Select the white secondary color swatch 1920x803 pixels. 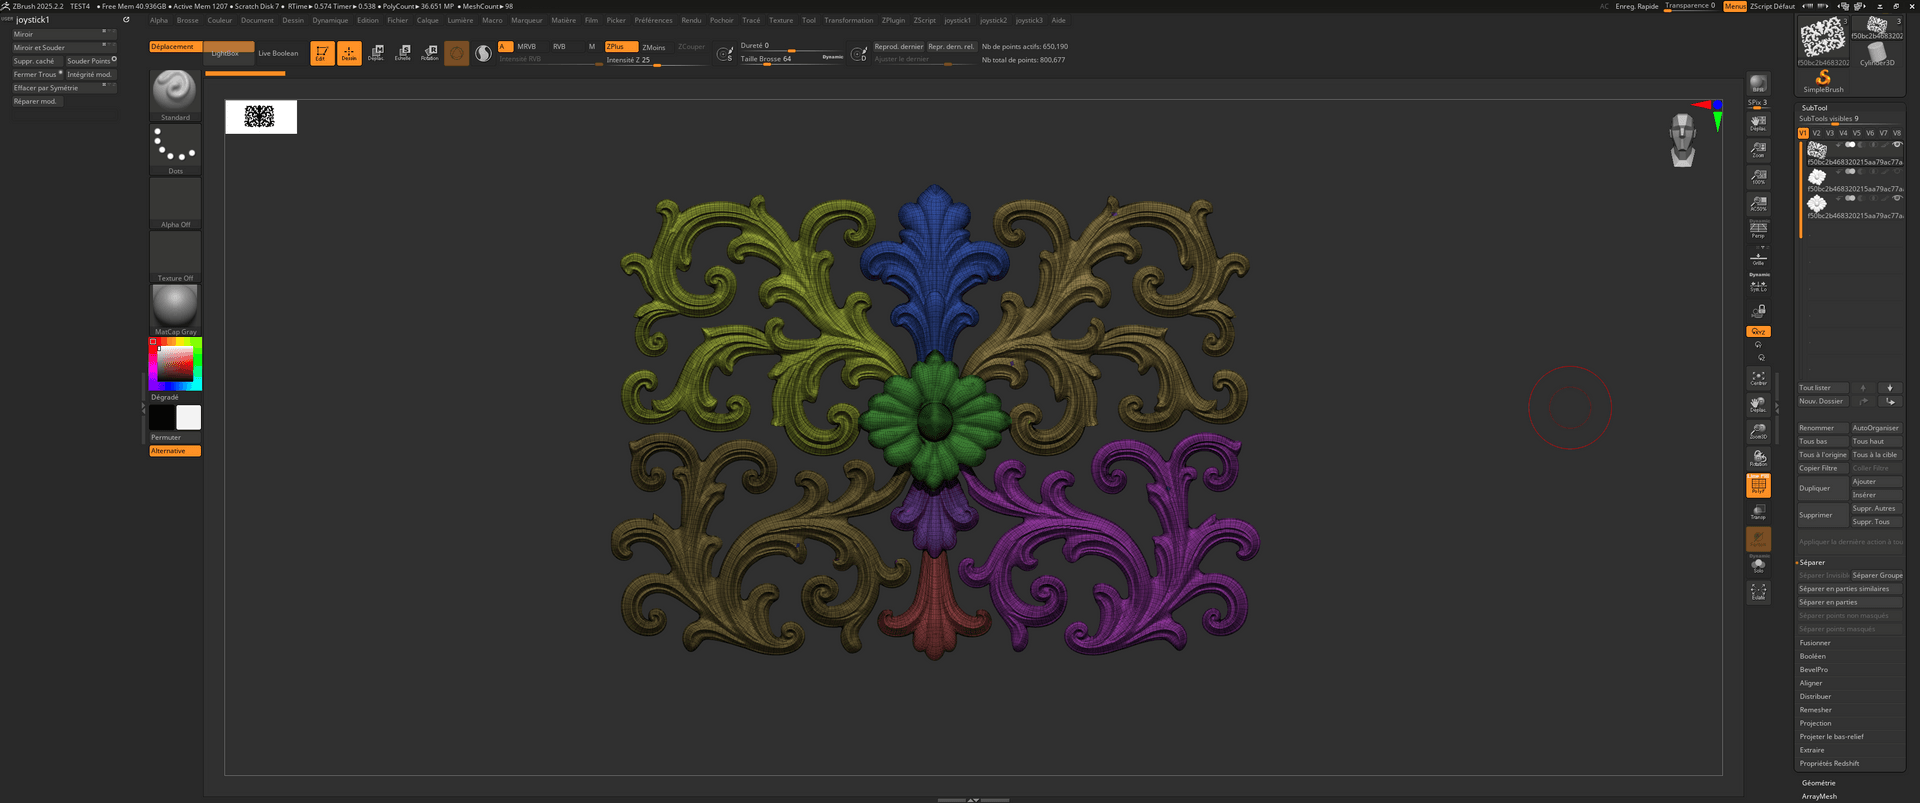[x=188, y=417]
